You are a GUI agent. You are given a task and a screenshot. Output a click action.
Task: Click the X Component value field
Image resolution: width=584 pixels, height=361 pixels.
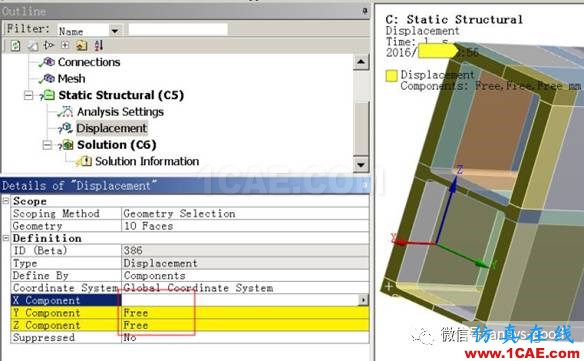pyautogui.click(x=240, y=300)
